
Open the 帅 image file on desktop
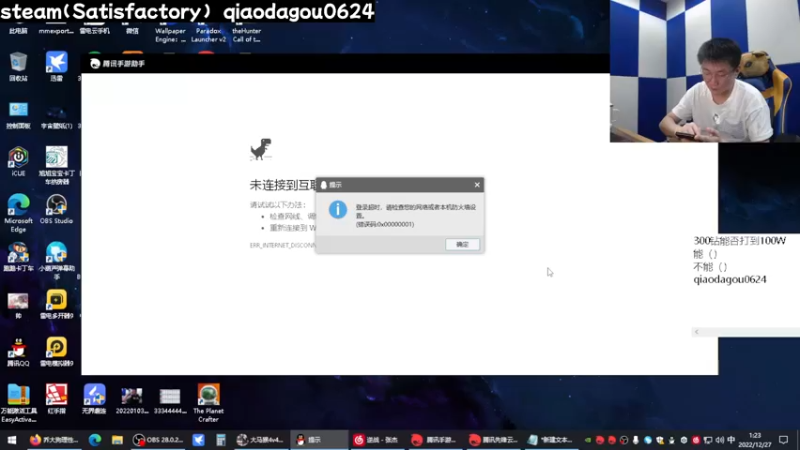tap(18, 305)
